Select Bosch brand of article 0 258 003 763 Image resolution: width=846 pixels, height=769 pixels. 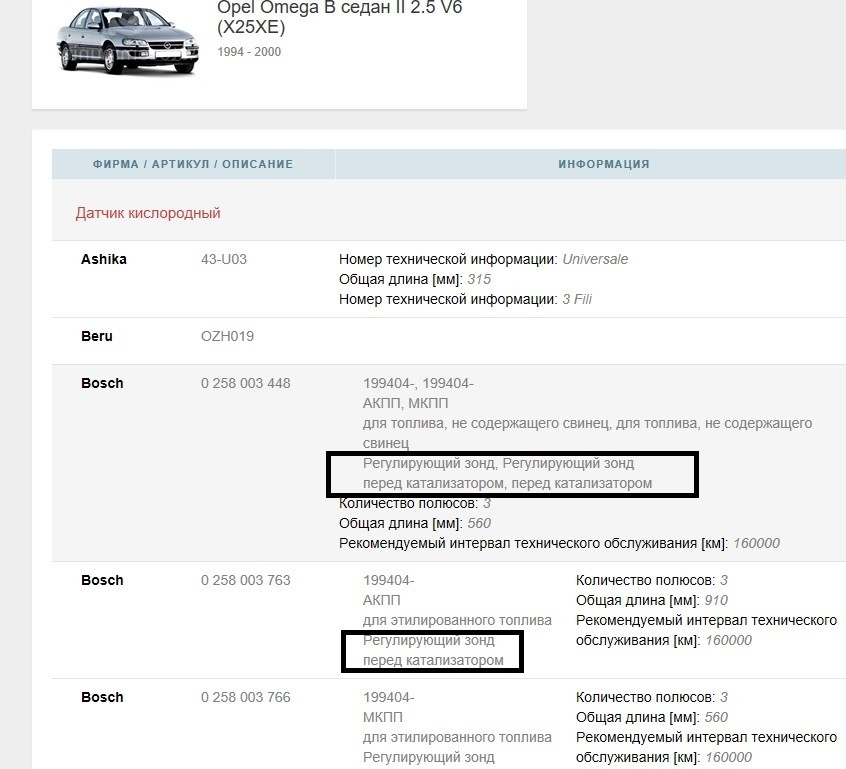tap(102, 580)
